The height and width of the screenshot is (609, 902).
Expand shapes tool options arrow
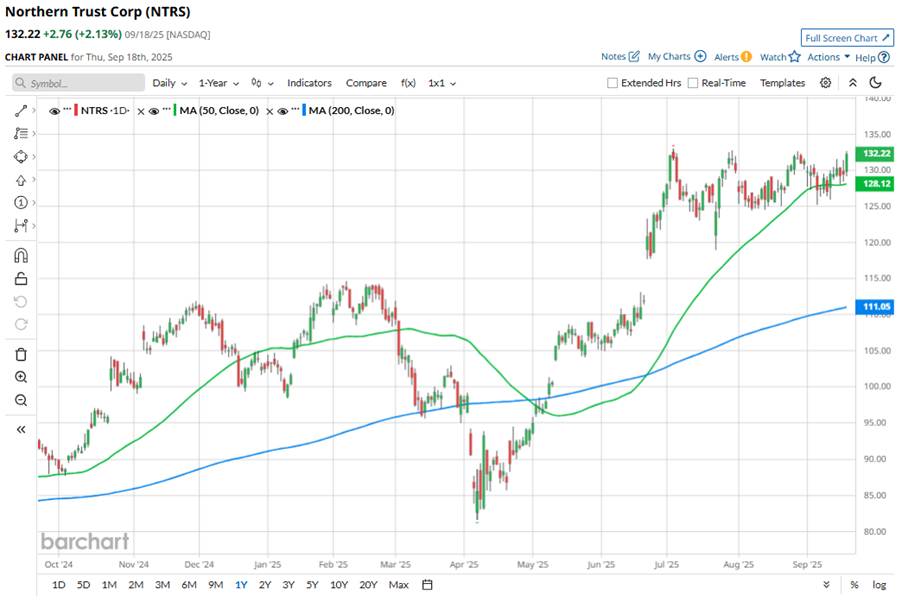pyautogui.click(x=34, y=156)
